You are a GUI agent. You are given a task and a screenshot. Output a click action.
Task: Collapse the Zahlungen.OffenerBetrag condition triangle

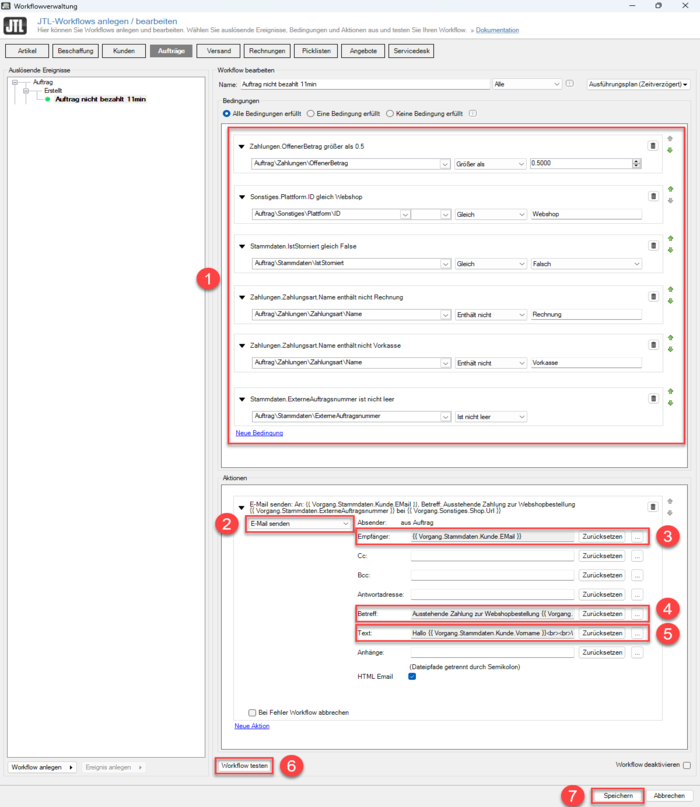(x=241, y=147)
